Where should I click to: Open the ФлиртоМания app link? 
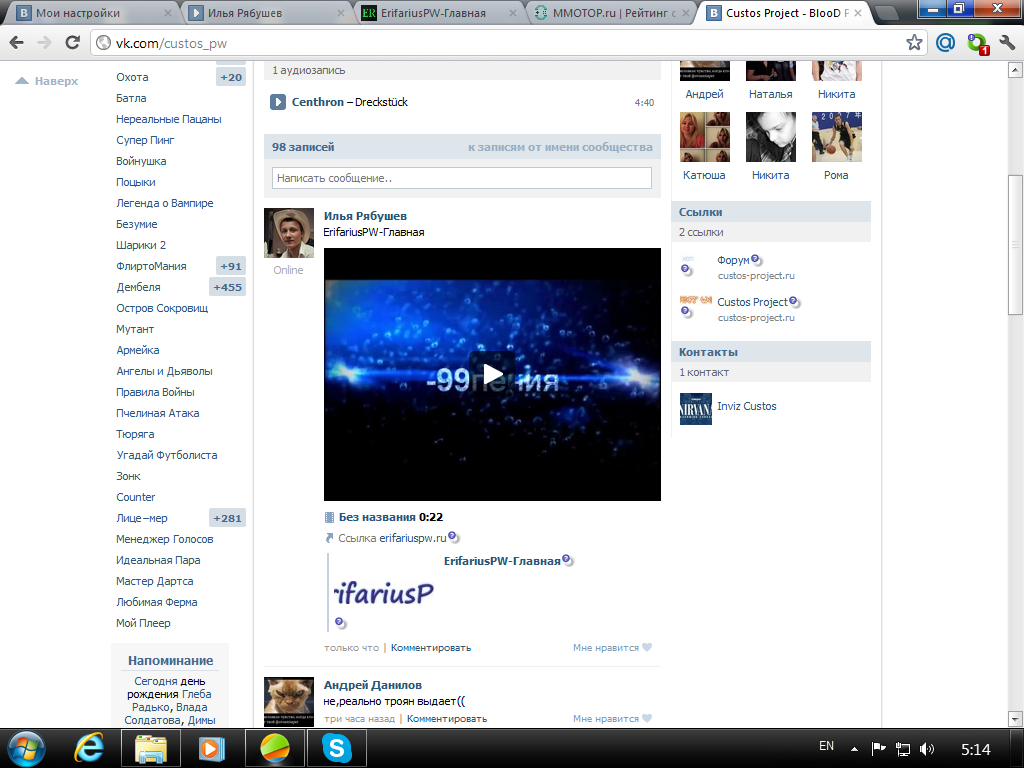pos(151,266)
